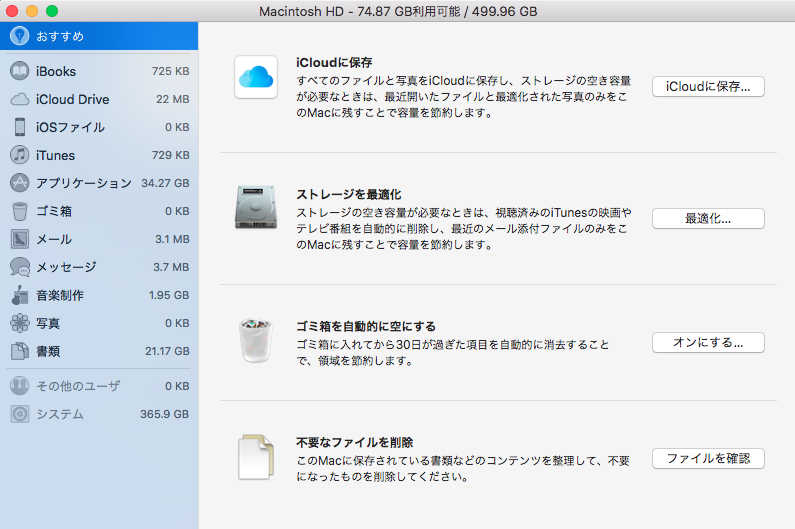Click the iCloudに保存 heading
The image size is (795, 529).
click(334, 62)
